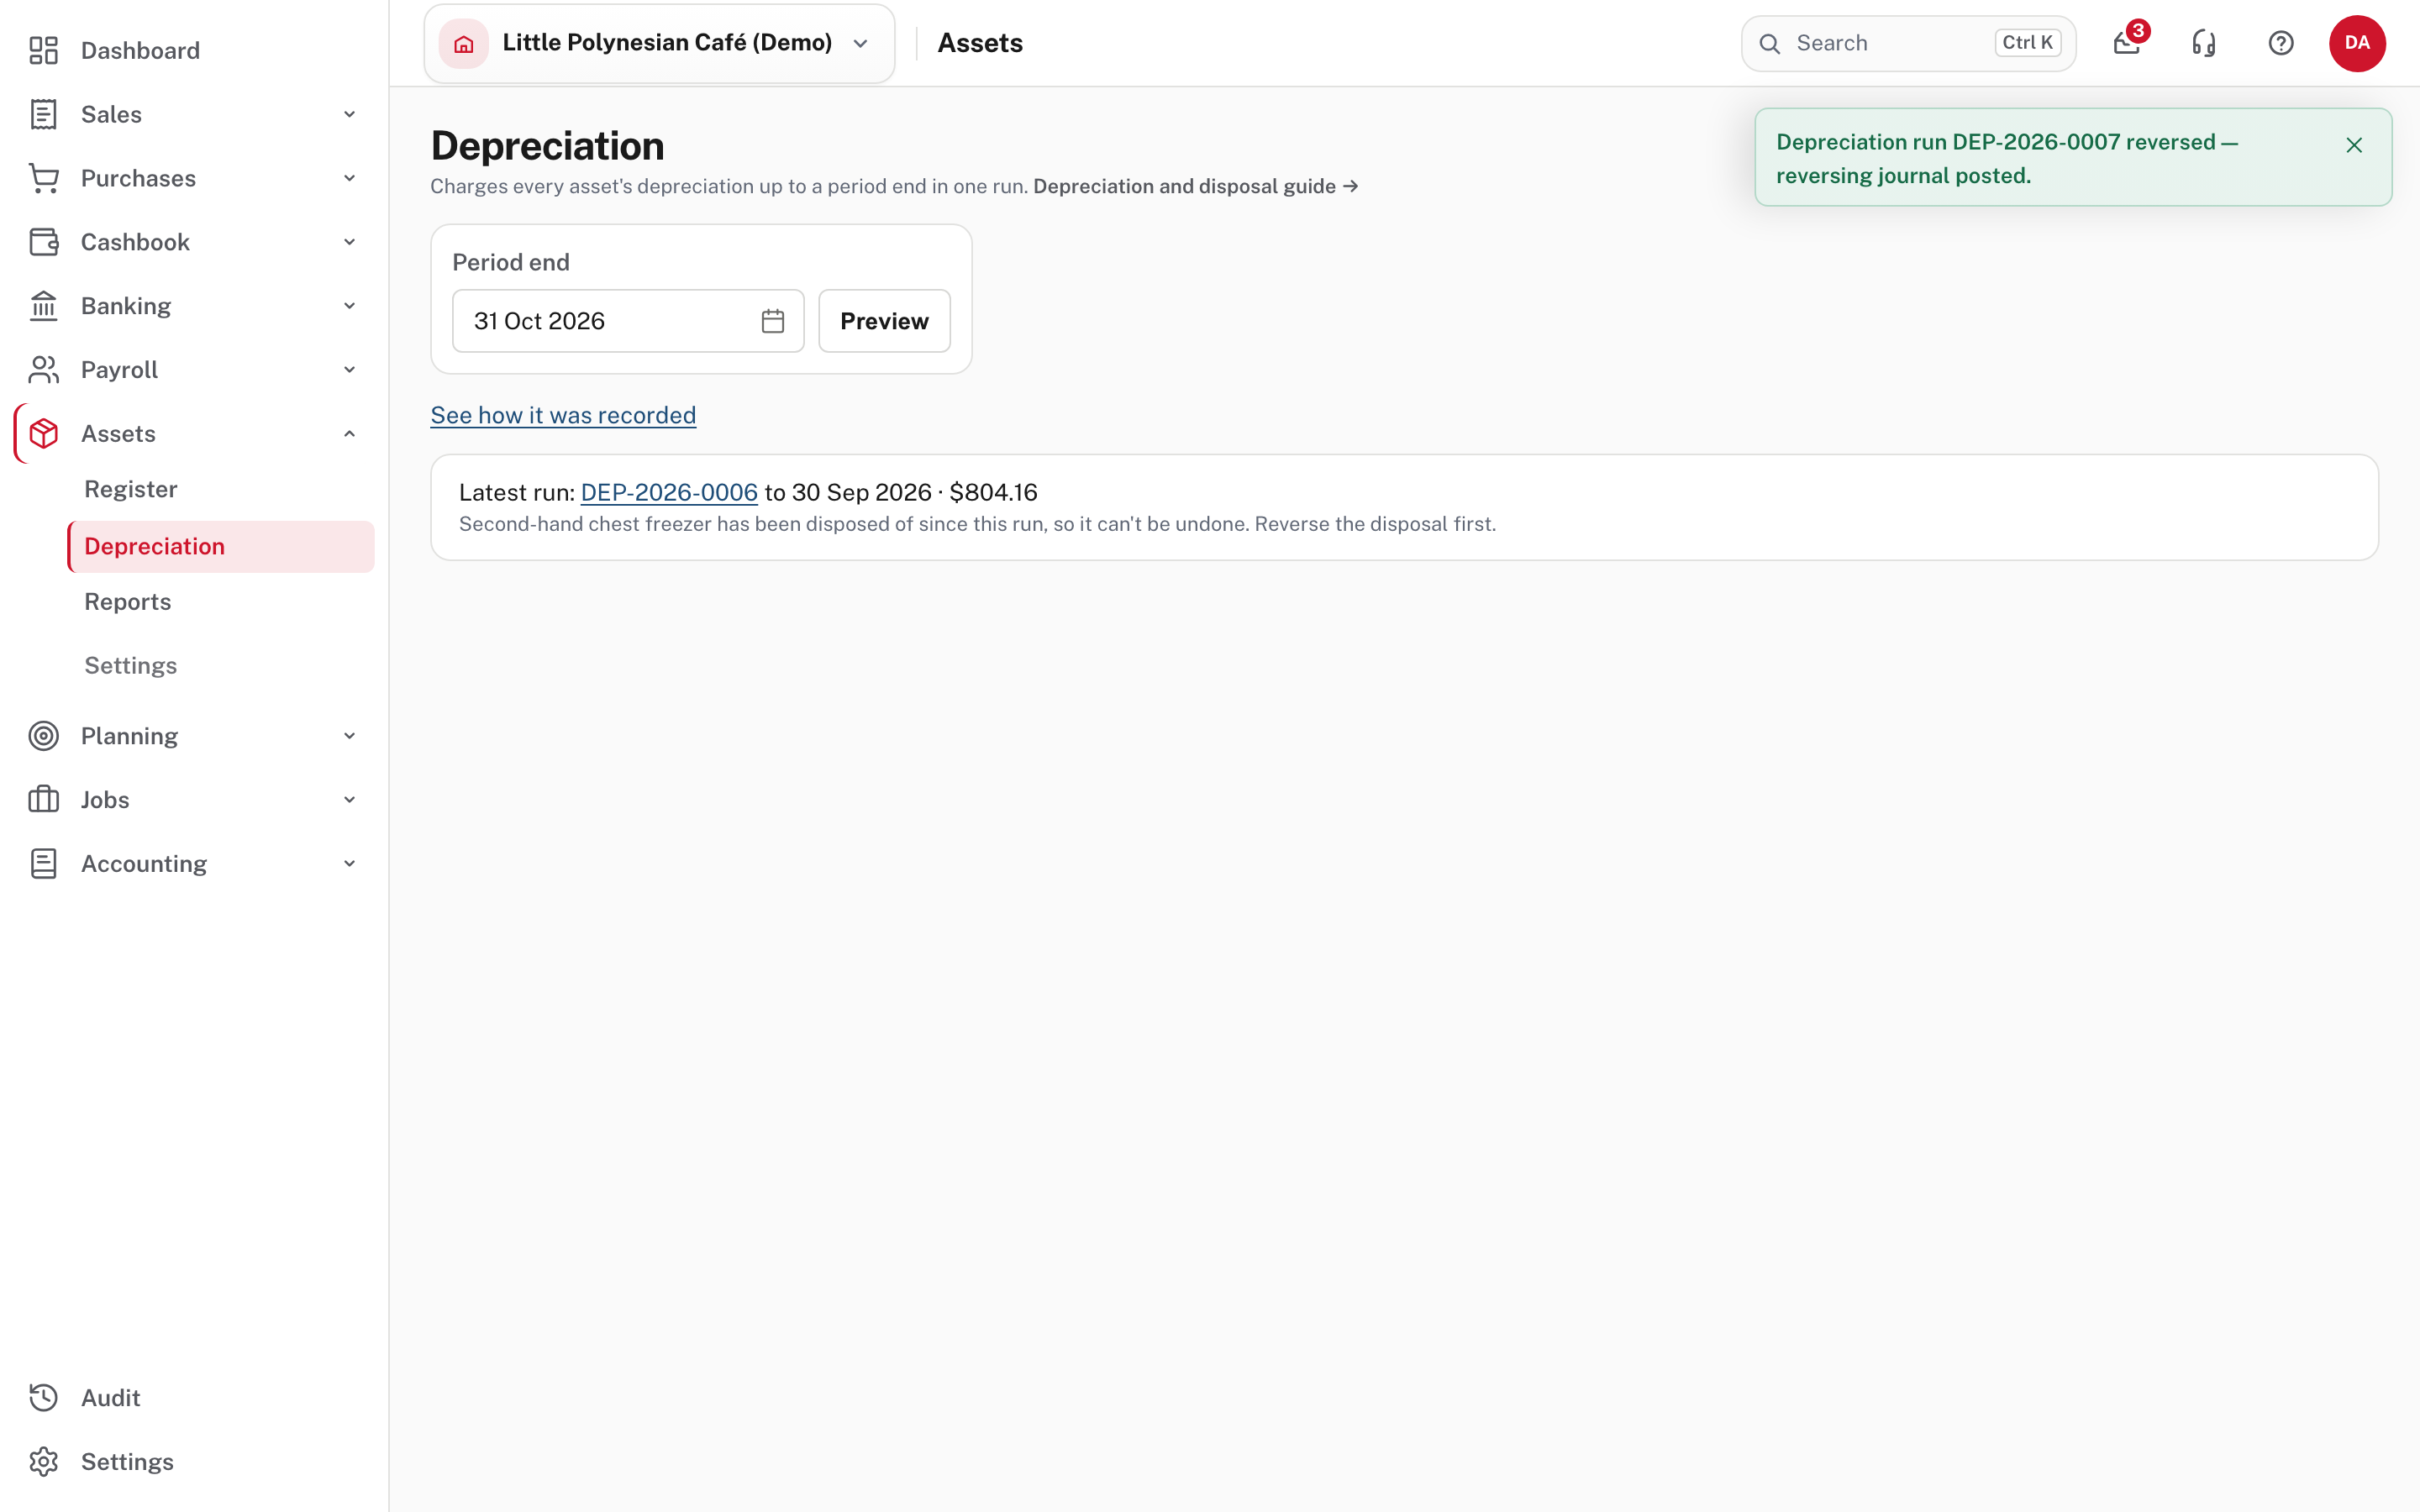
Task: Open run DEP-2026-0006 link
Action: (x=669, y=492)
